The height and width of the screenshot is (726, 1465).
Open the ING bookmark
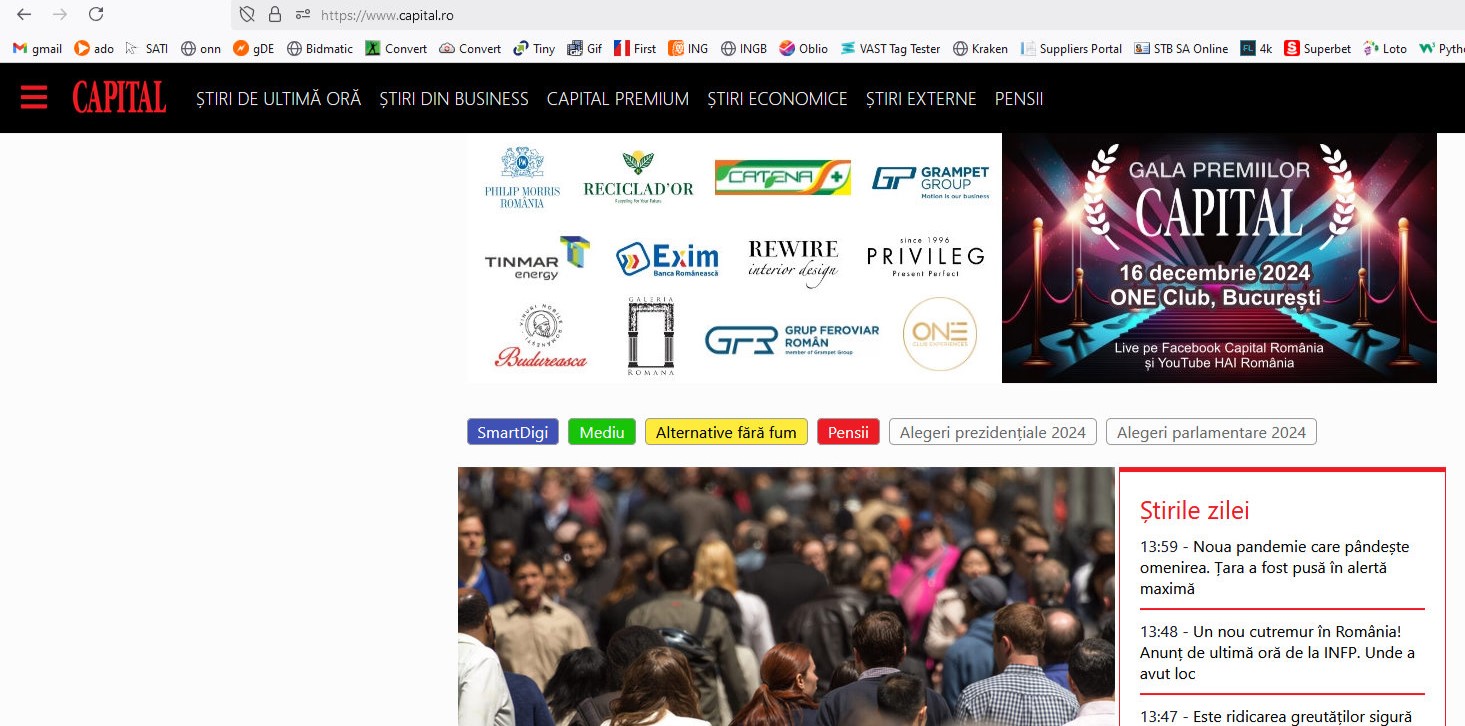[x=689, y=48]
